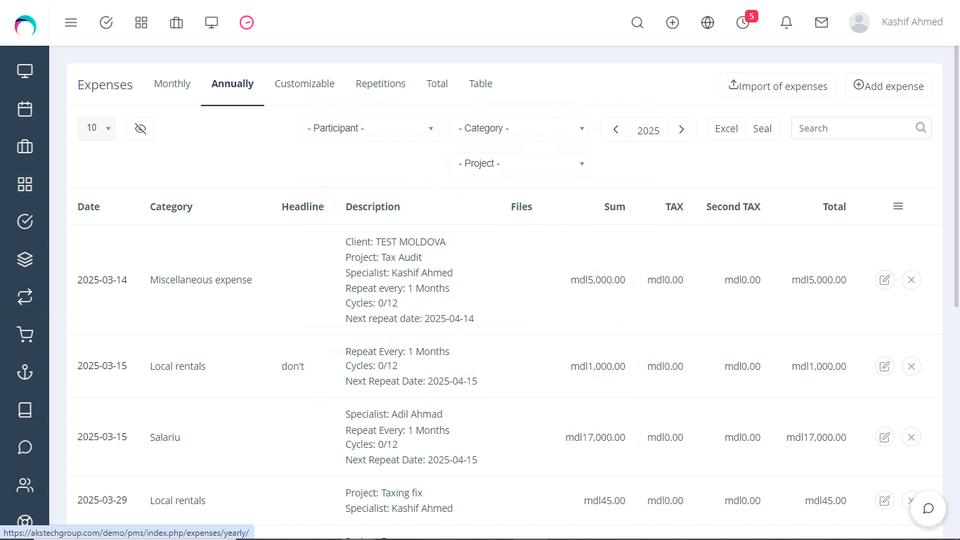This screenshot has width=960, height=540.
Task: Switch to the Monthly tab
Action: pos(172,84)
